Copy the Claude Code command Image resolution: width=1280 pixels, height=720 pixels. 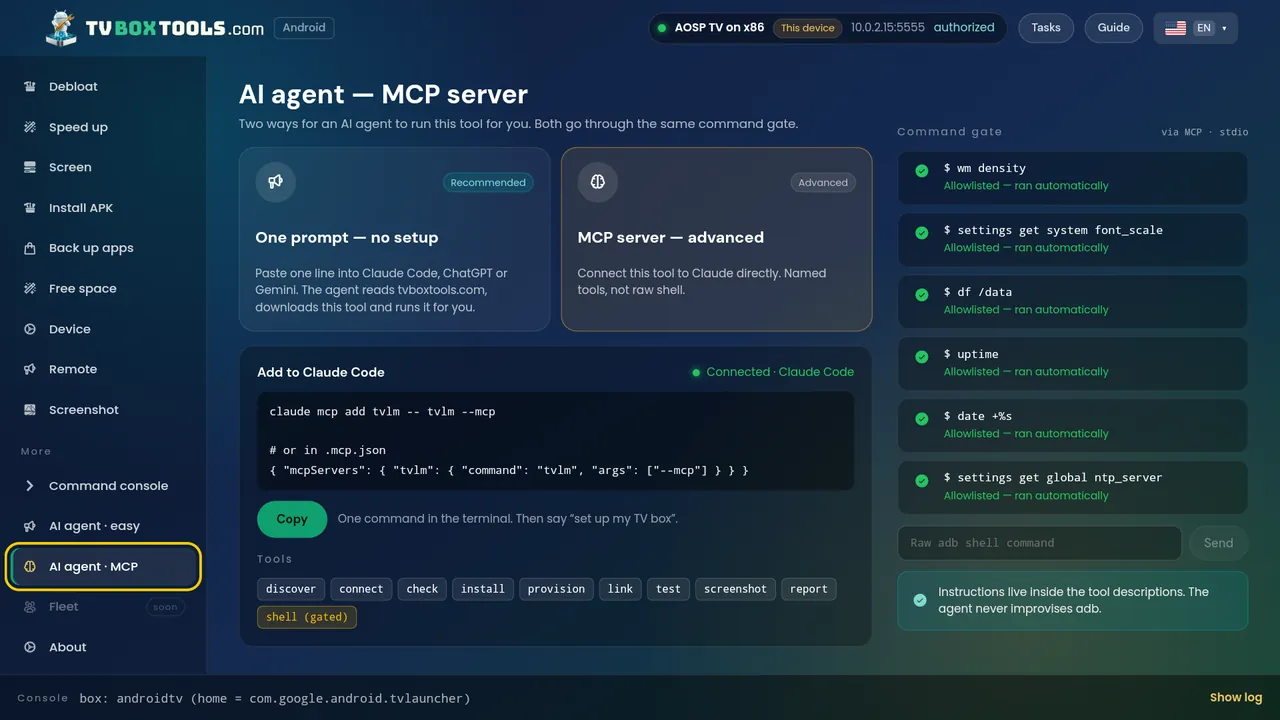(x=292, y=519)
